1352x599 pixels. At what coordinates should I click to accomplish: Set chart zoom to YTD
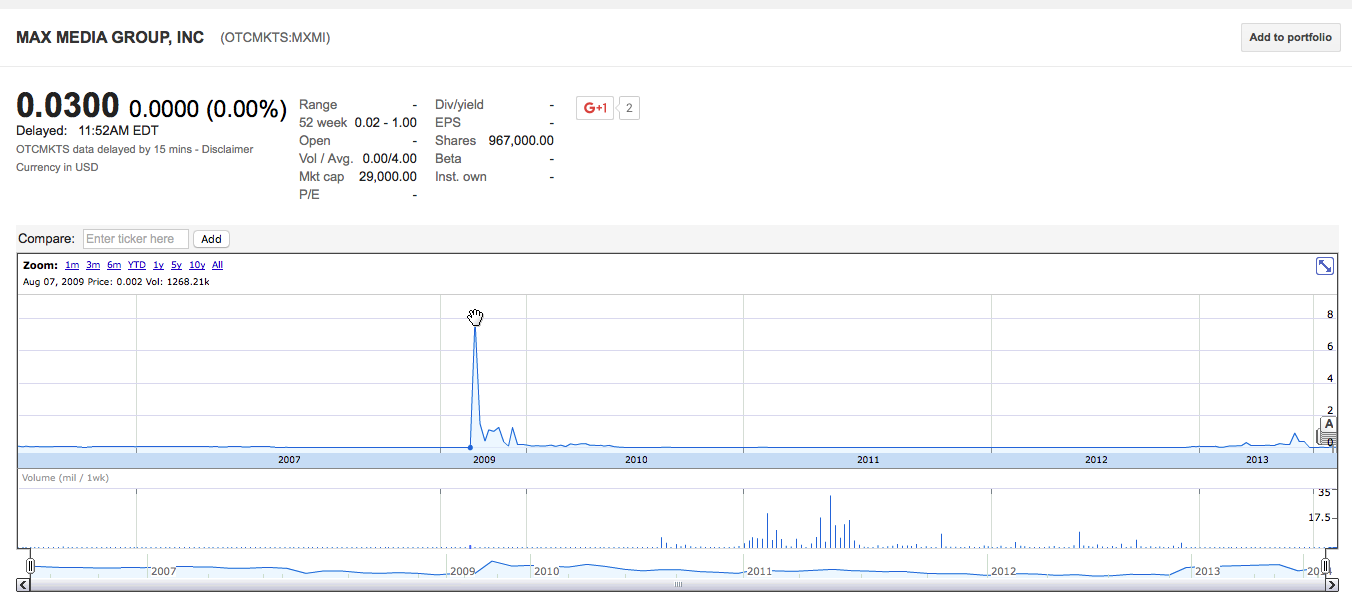click(x=137, y=265)
